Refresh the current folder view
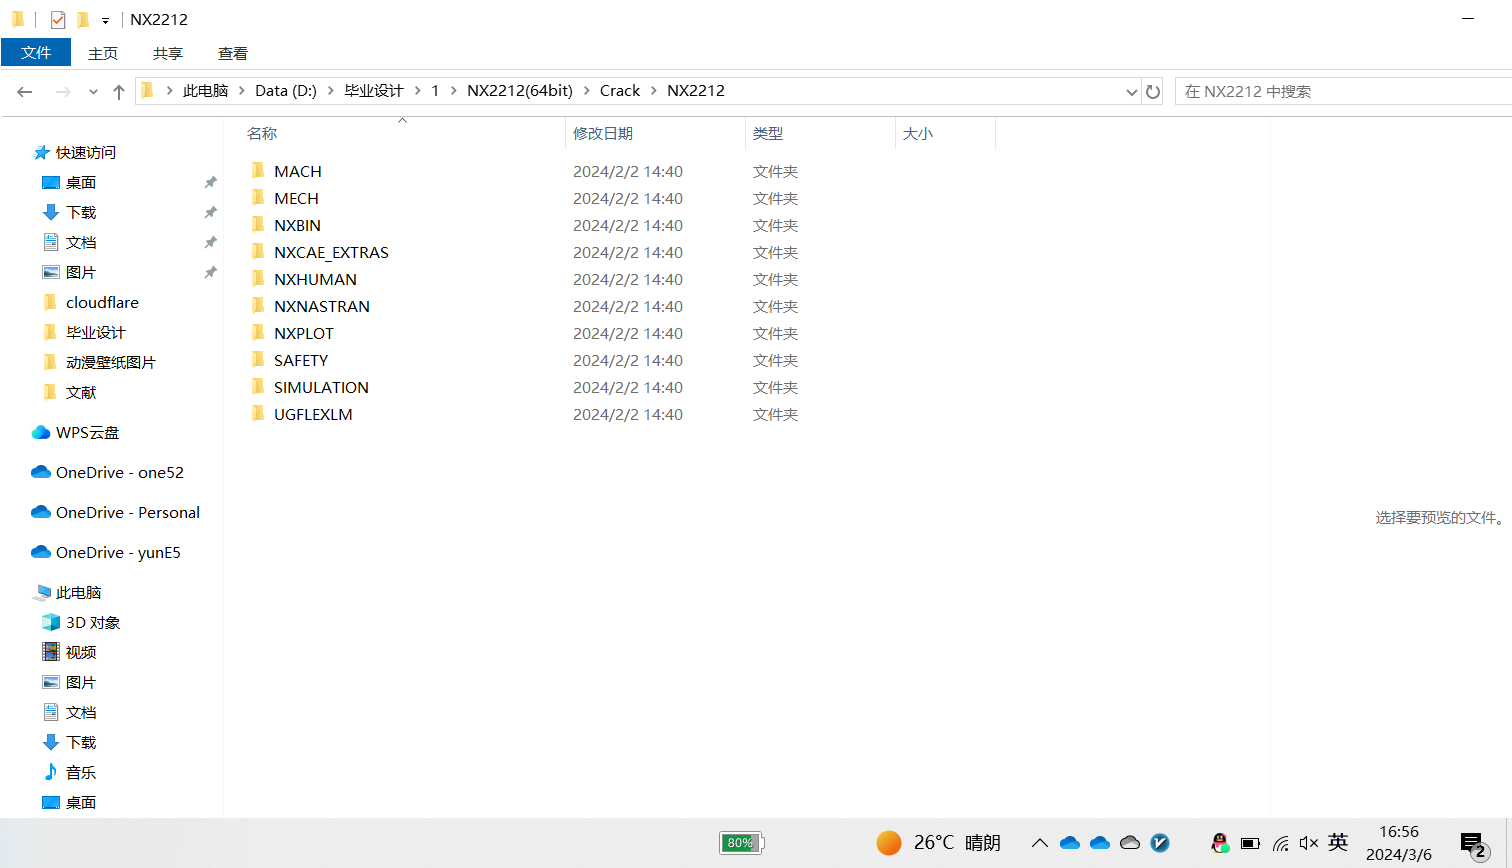Image resolution: width=1512 pixels, height=868 pixels. click(1153, 92)
